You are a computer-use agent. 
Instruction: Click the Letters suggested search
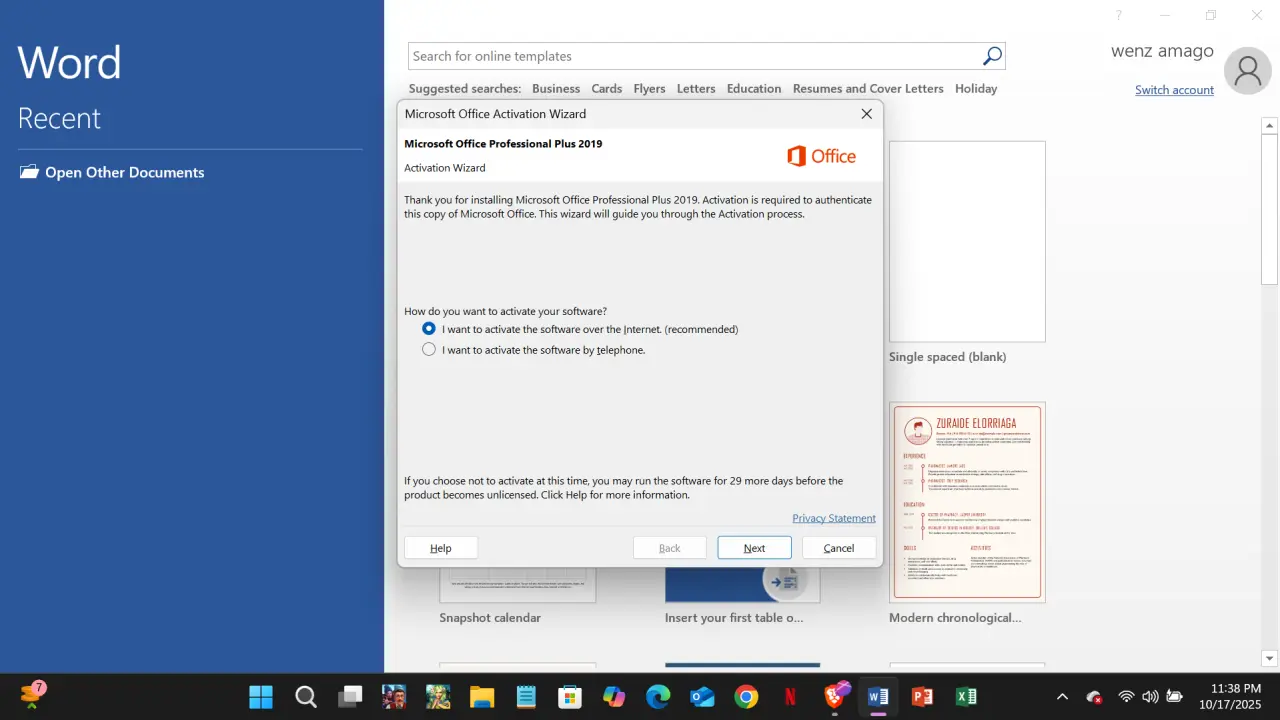(x=696, y=89)
